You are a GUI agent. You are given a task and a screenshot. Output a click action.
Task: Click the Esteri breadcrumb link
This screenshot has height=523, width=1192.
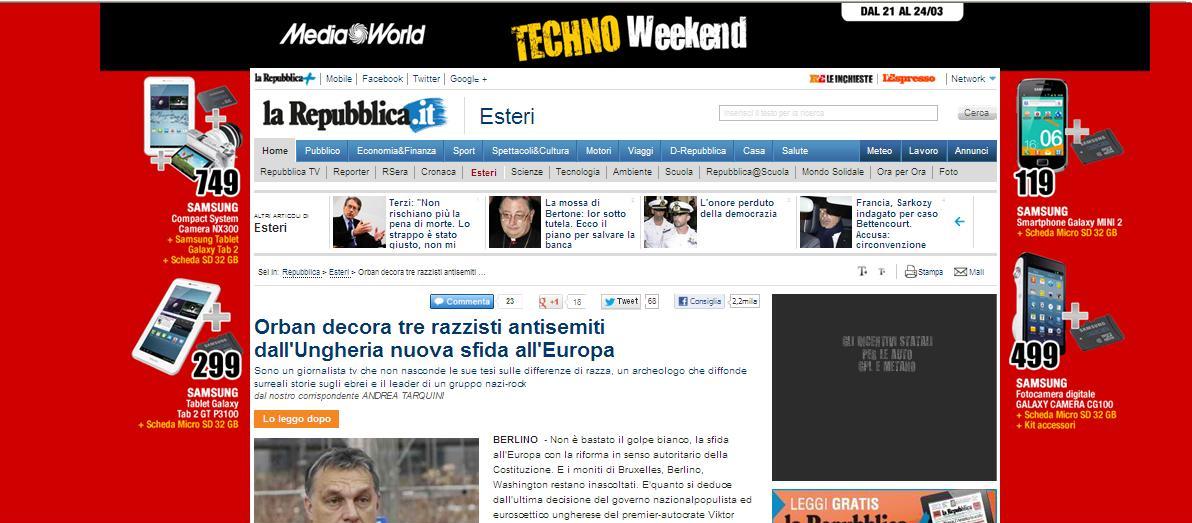tap(339, 272)
